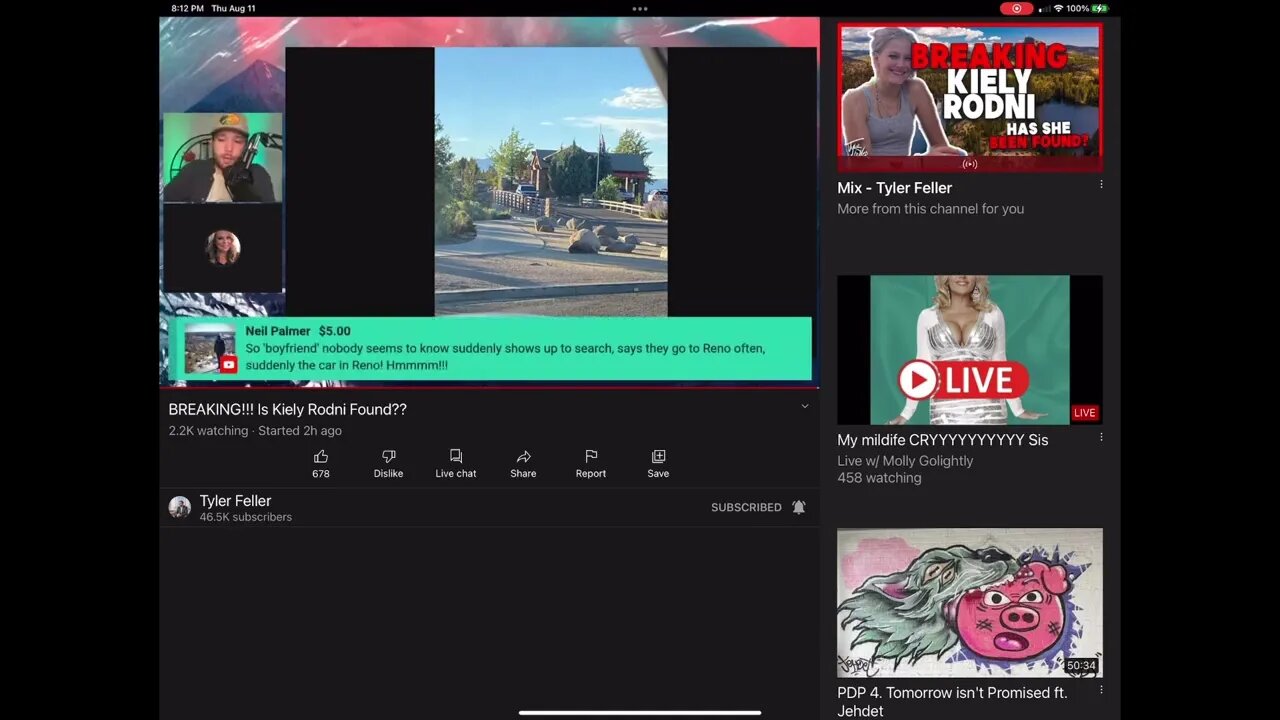Open Tyler Feller channel avatar
The image size is (1280, 720).
click(180, 507)
